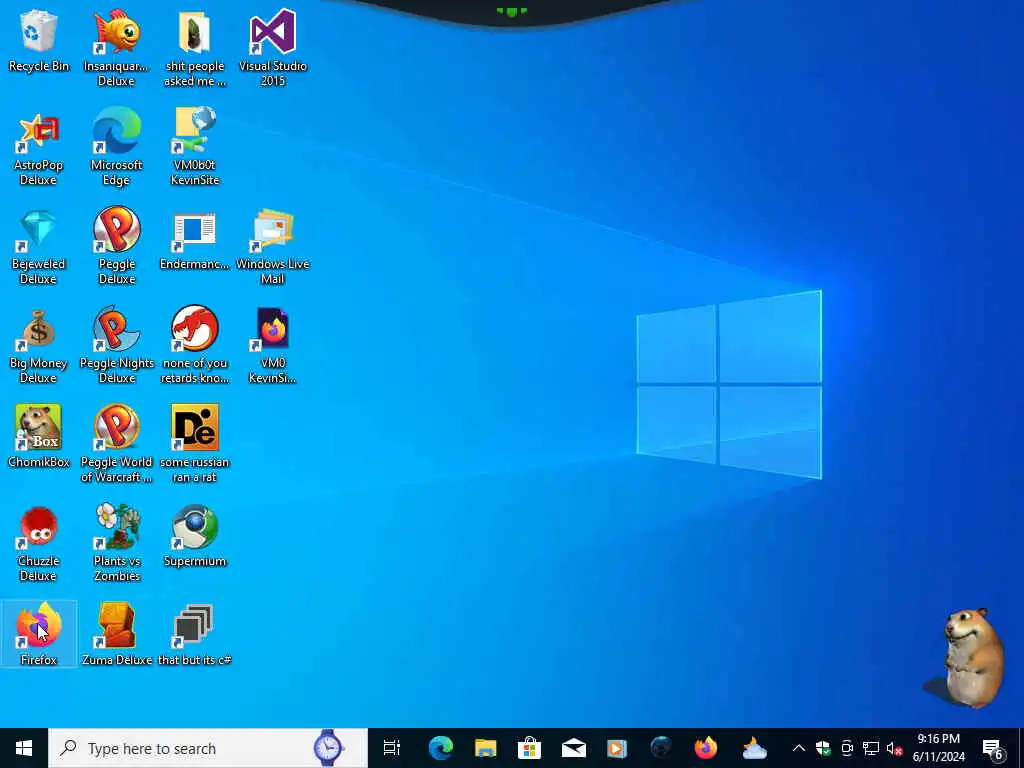Select the Zuma Deluxe shortcut
The height and width of the screenshot is (768, 1024).
coord(116,633)
